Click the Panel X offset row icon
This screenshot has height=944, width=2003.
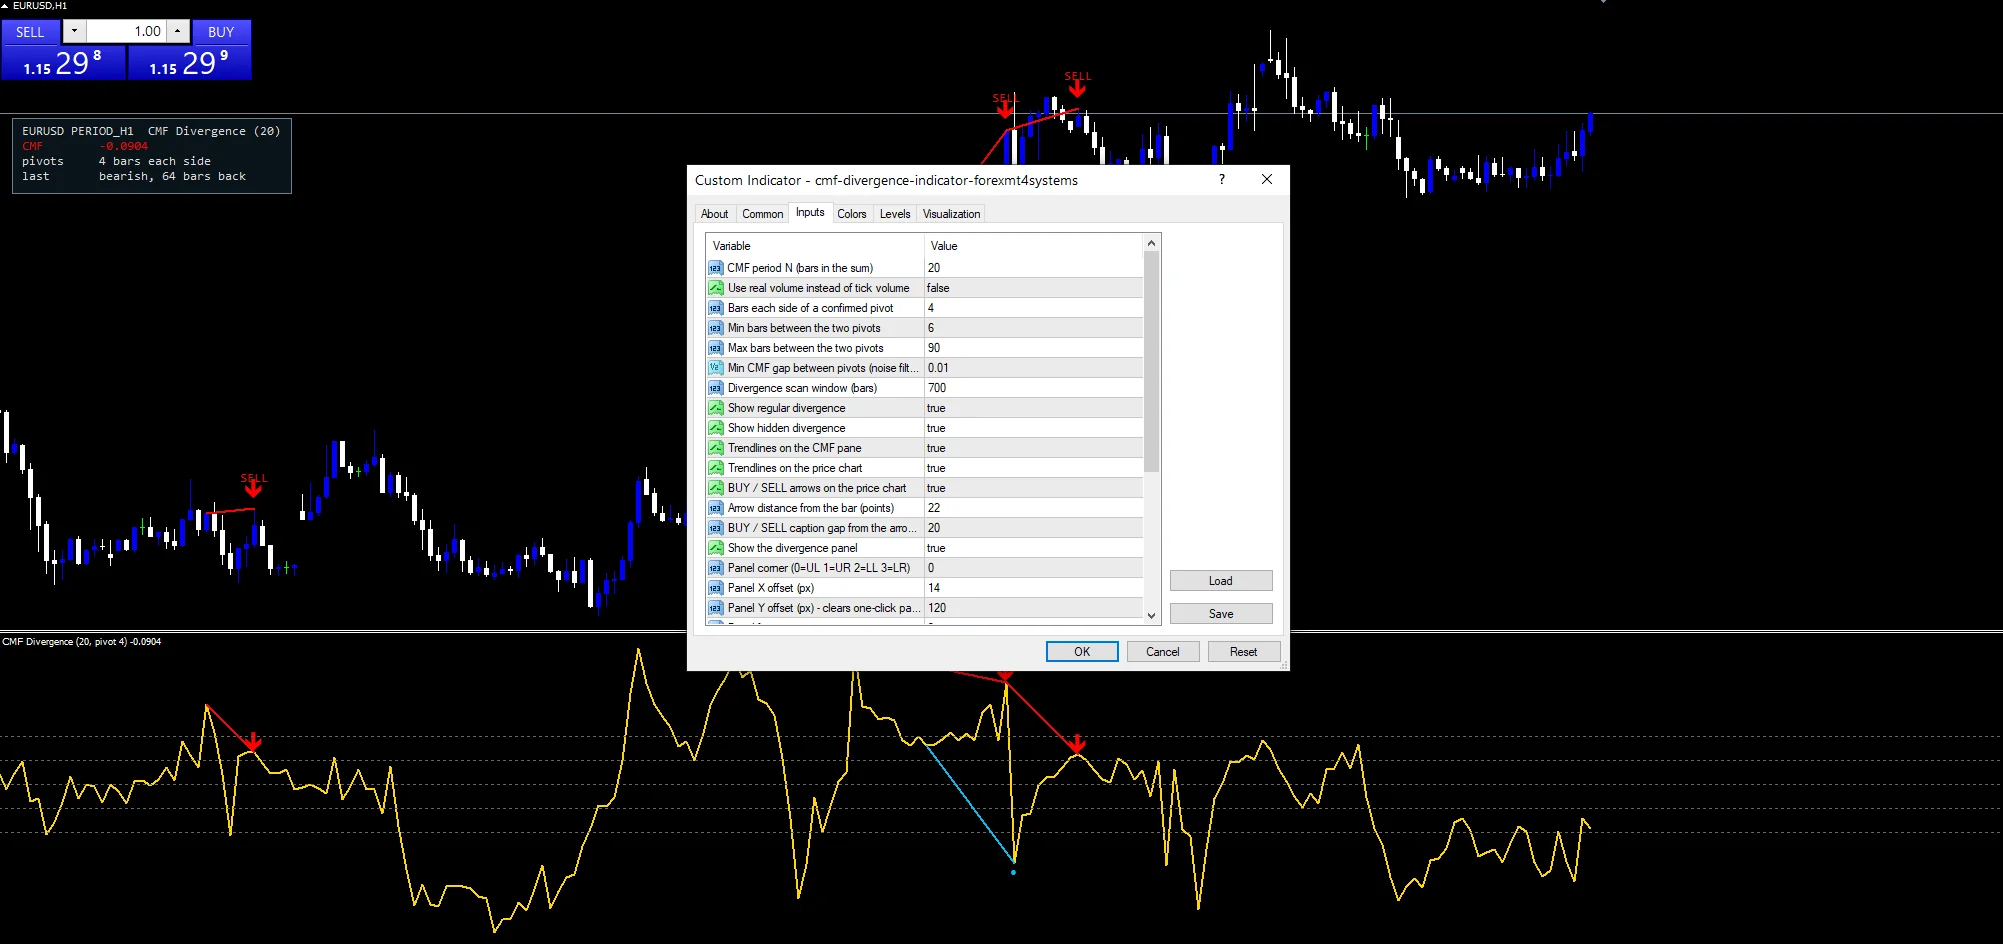click(715, 588)
